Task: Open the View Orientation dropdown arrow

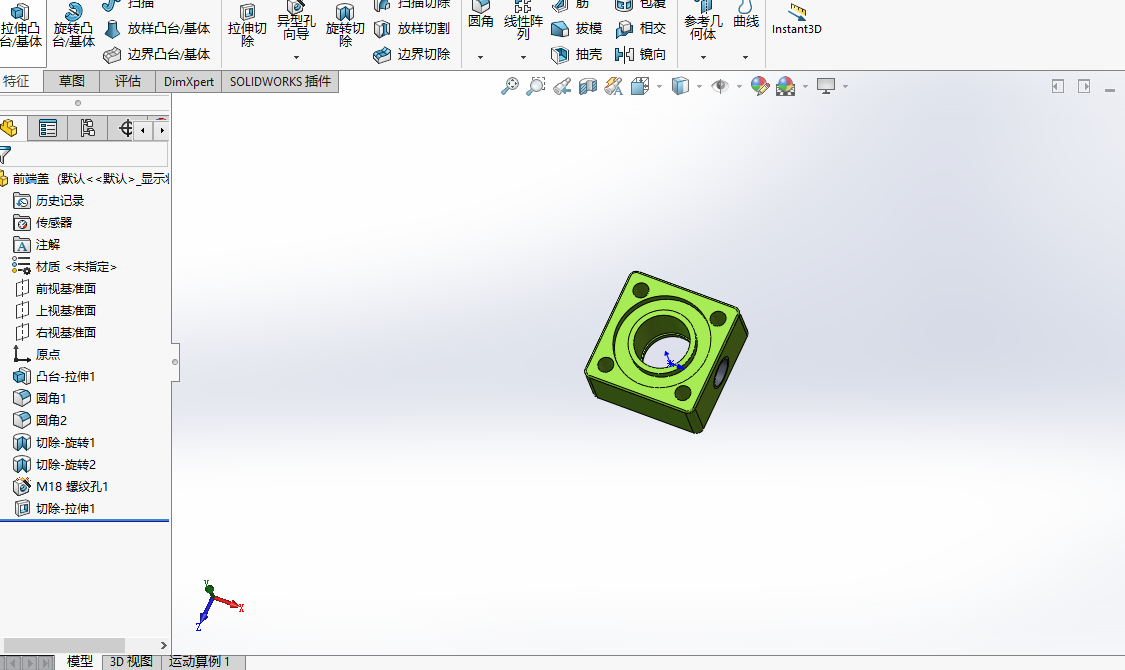Action: pos(659,87)
